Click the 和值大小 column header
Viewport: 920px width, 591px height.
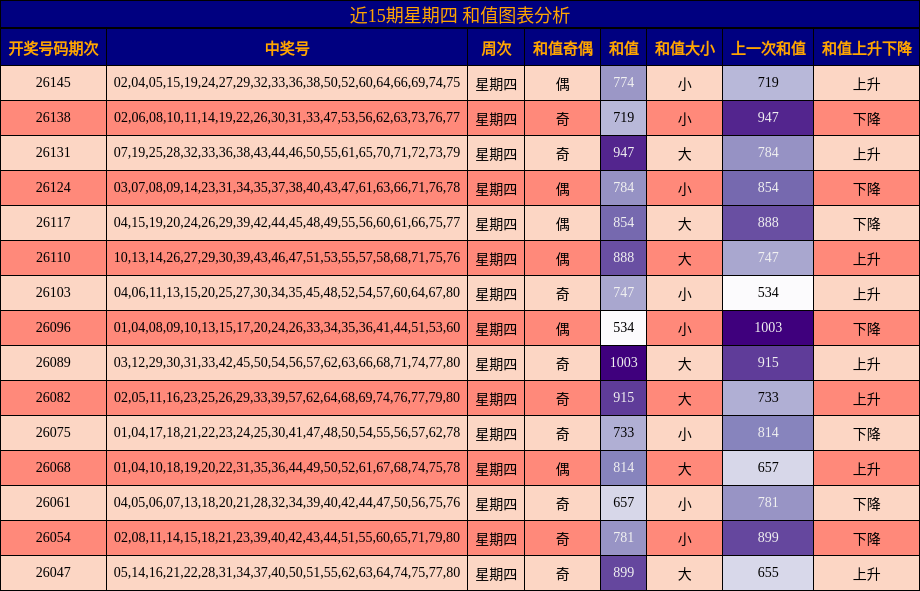684,48
